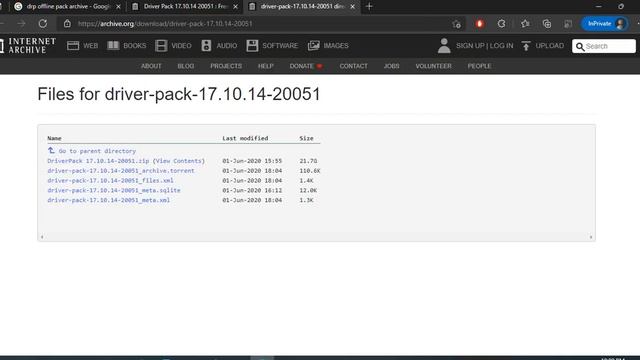Click the 21.7G size value
The width and height of the screenshot is (640, 360).
tap(308, 161)
